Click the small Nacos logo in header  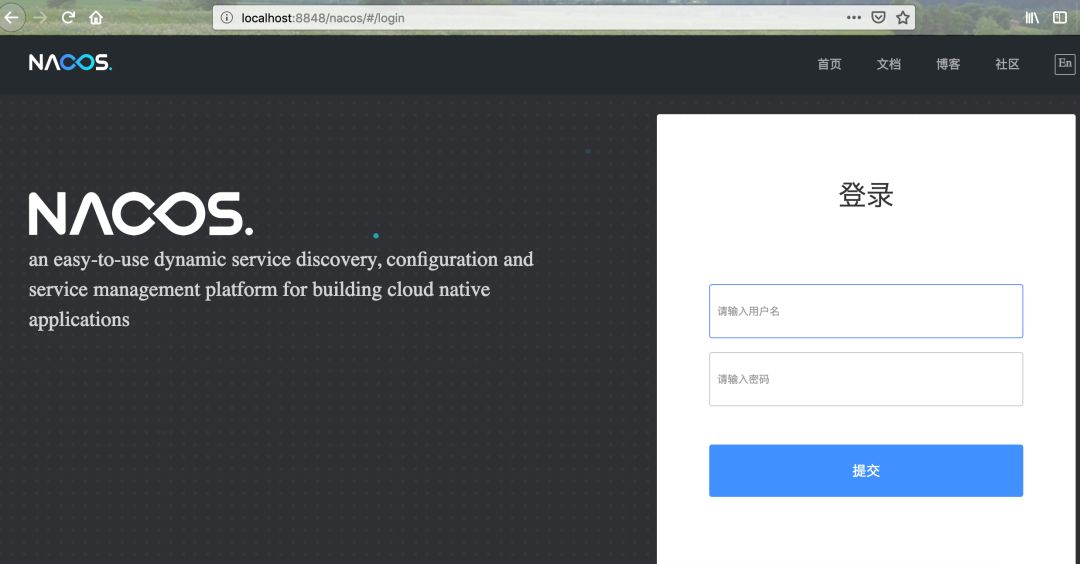pyautogui.click(x=70, y=63)
